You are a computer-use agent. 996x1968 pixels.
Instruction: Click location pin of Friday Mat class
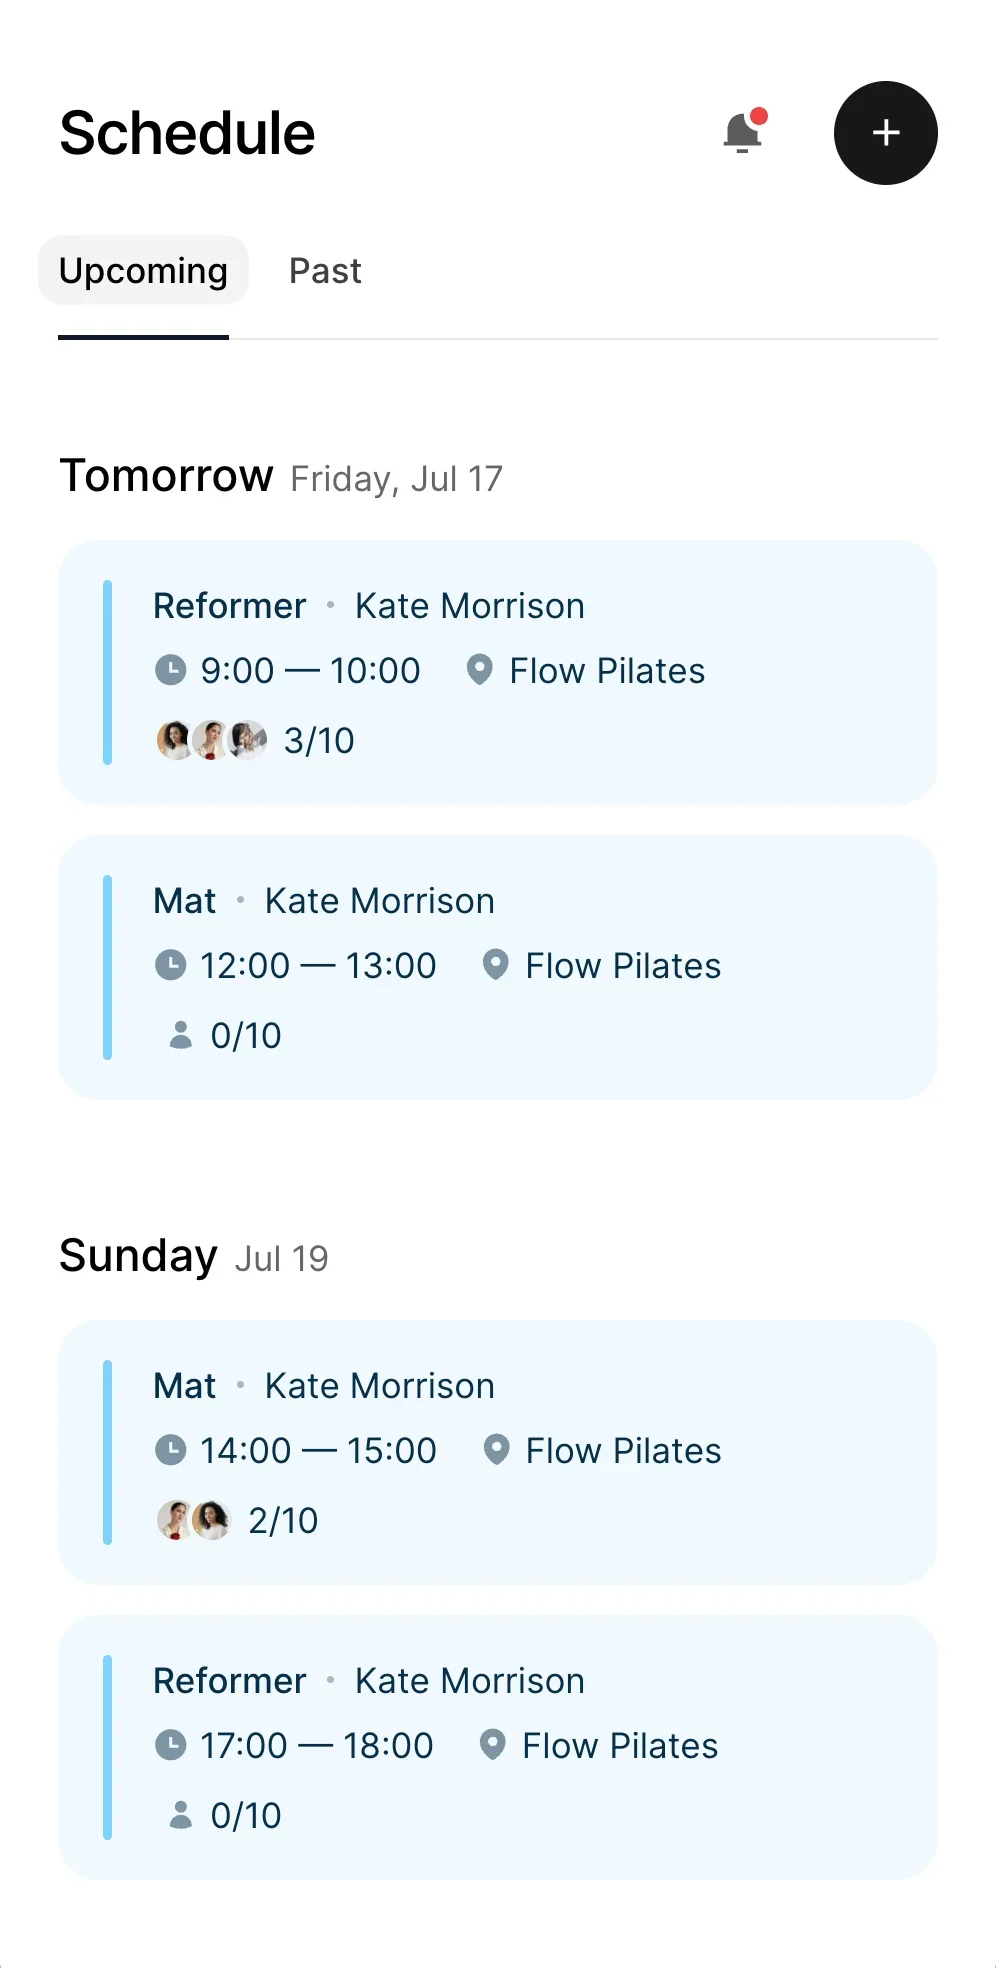(x=496, y=965)
